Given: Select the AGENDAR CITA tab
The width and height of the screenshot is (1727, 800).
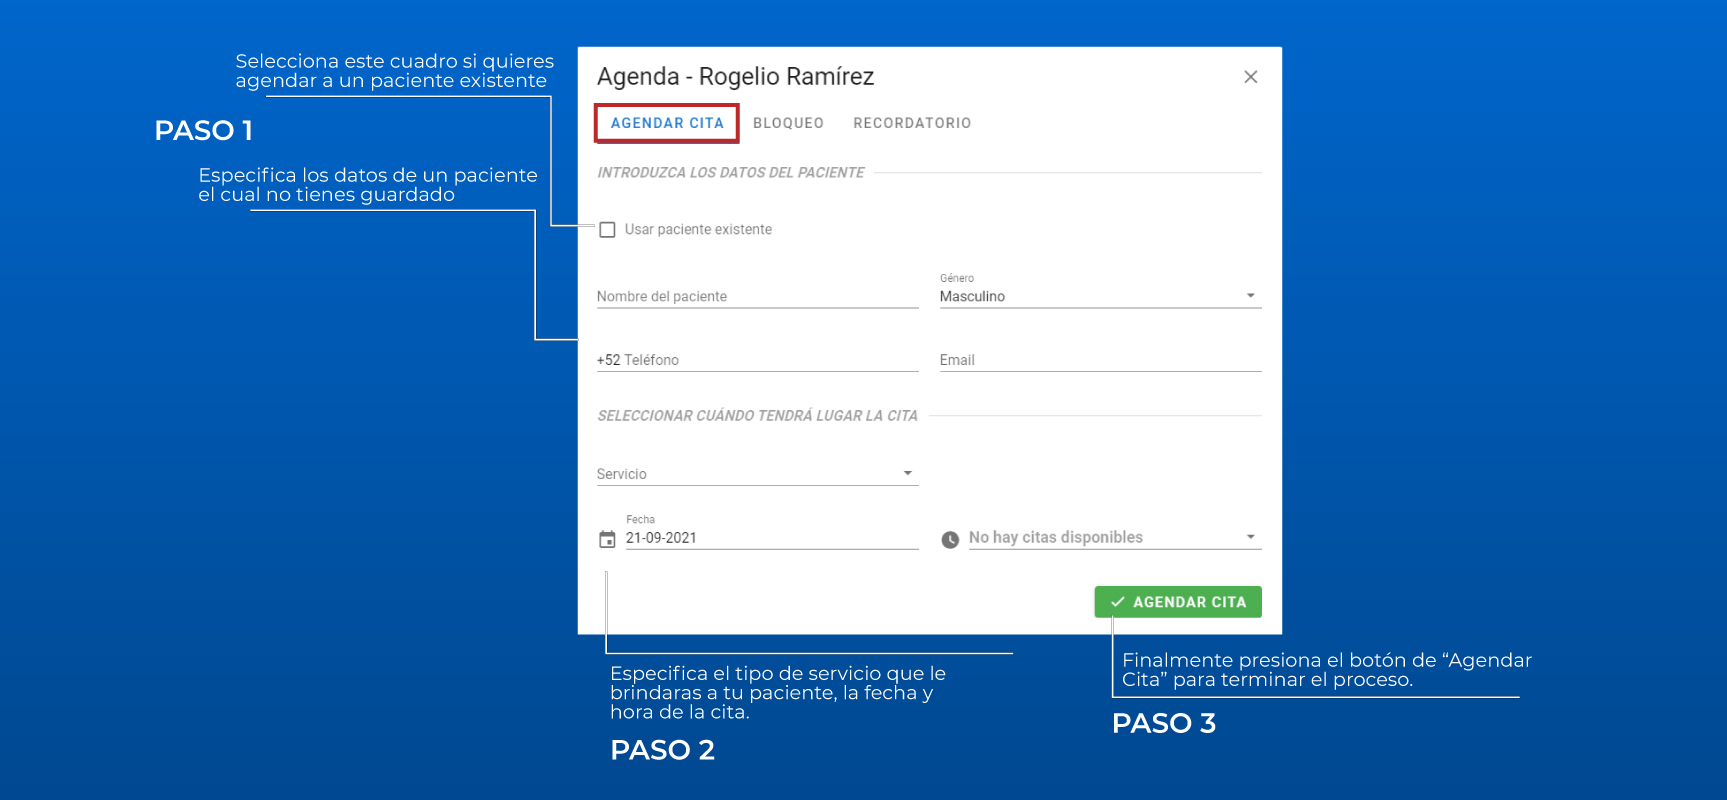Looking at the screenshot, I should [667, 123].
